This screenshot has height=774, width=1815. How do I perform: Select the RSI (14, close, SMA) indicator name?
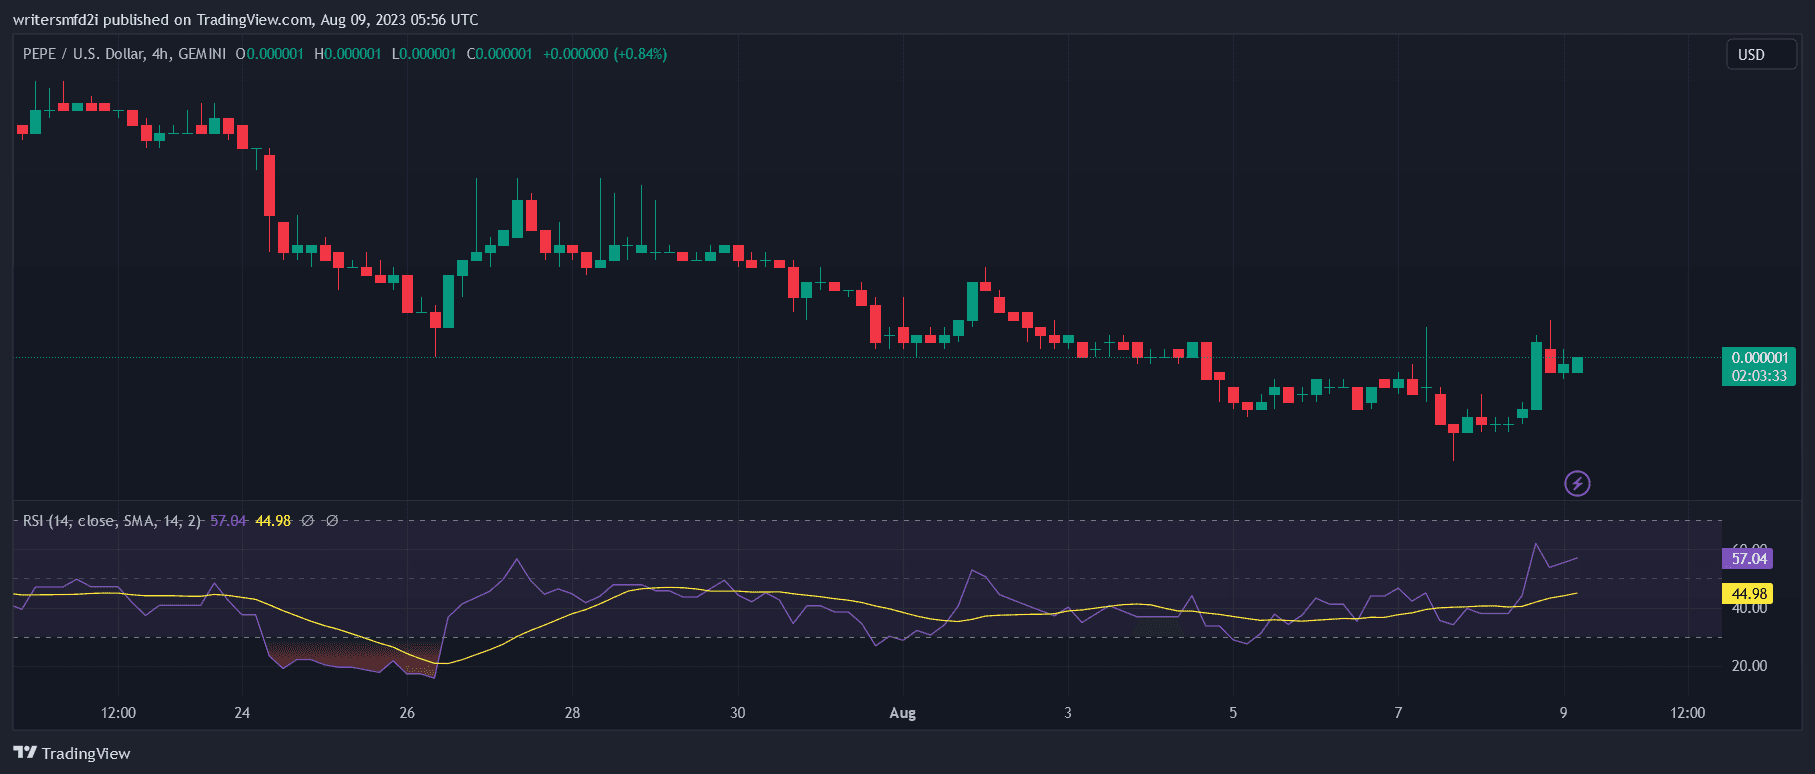pyautogui.click(x=112, y=521)
